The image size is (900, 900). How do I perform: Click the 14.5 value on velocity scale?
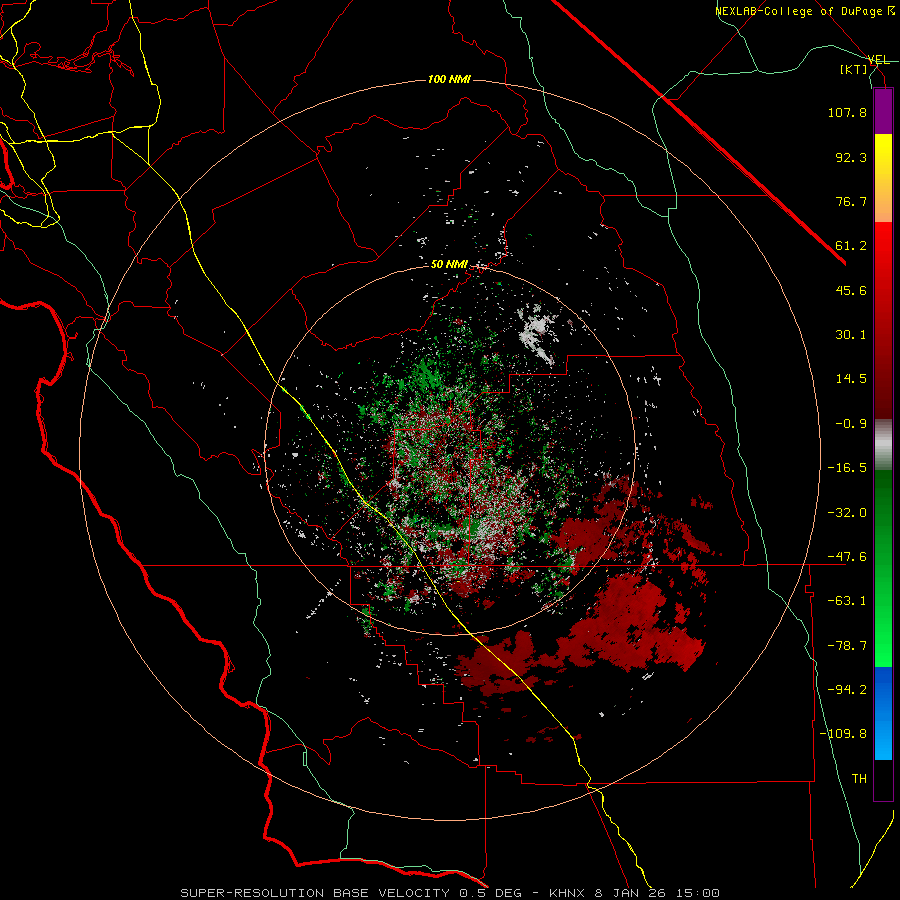[x=851, y=379]
